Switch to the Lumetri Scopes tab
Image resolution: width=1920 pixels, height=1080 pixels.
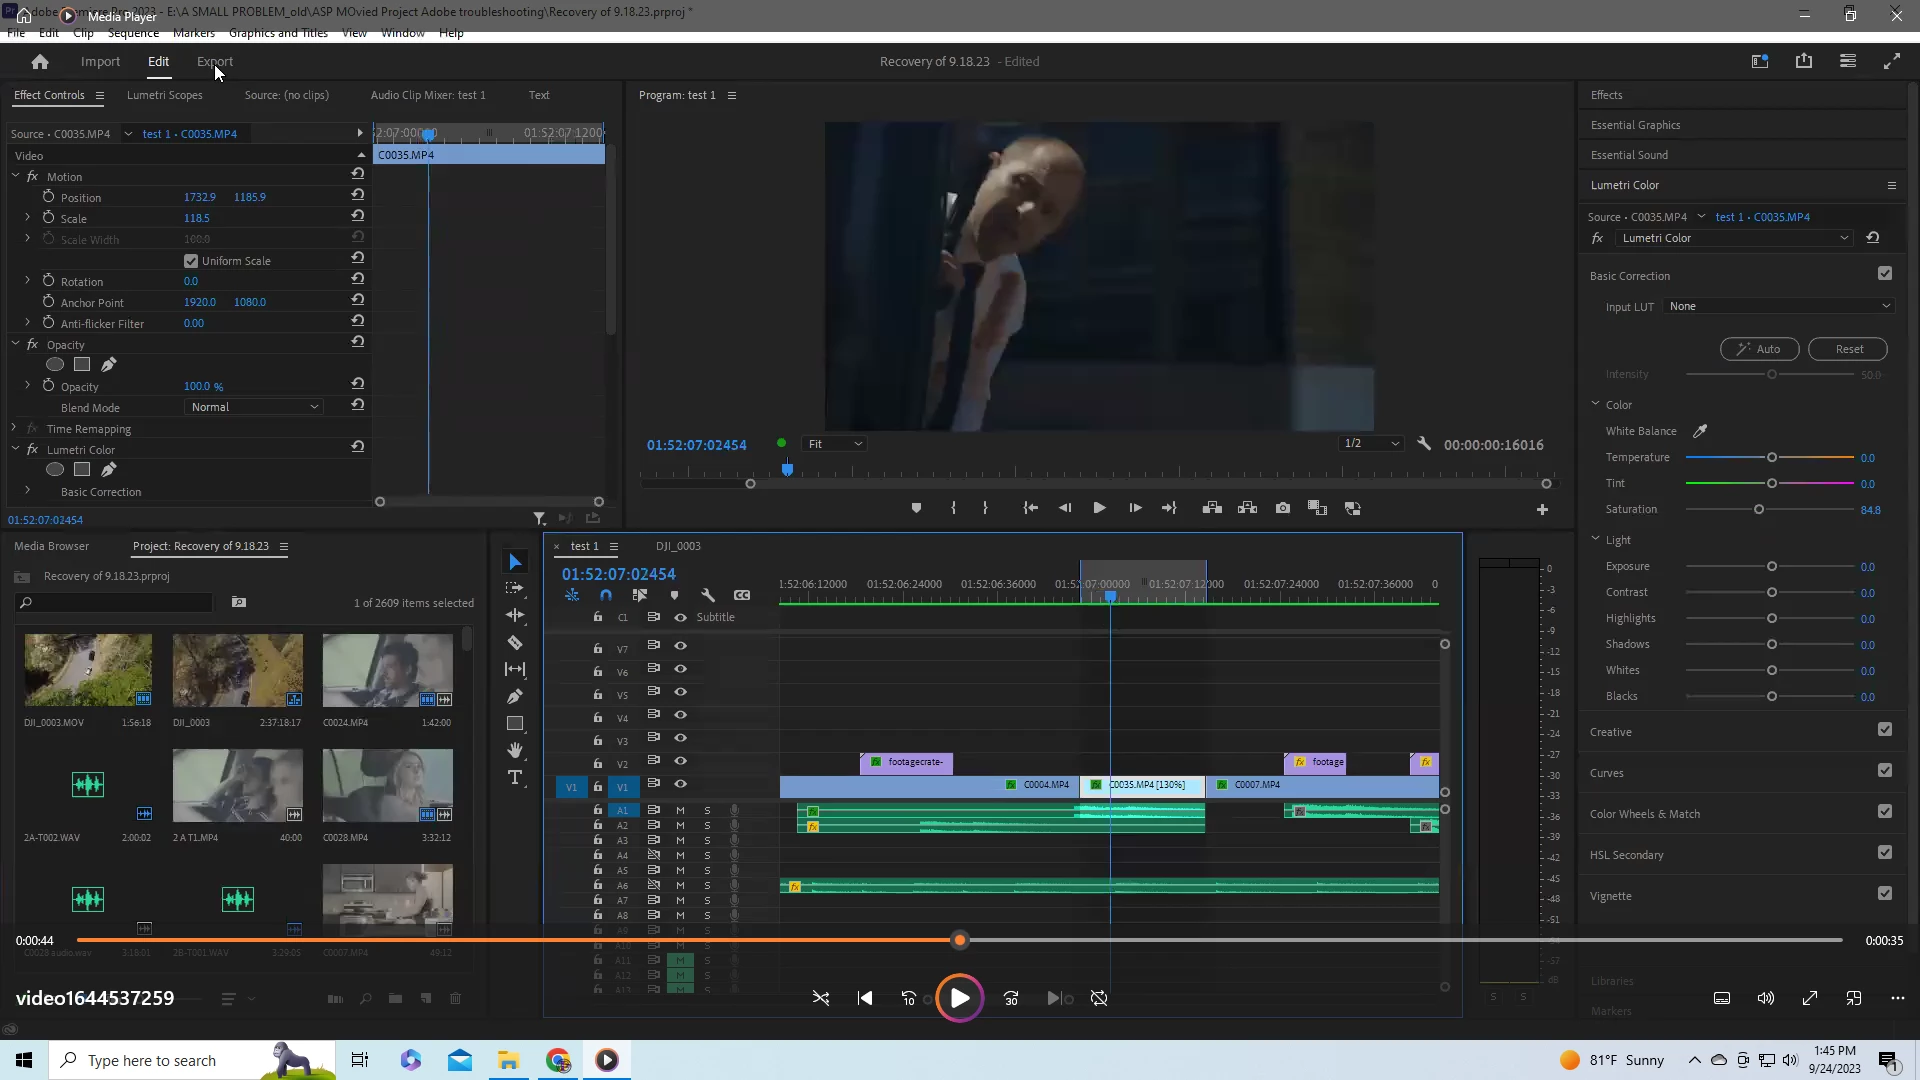point(165,95)
